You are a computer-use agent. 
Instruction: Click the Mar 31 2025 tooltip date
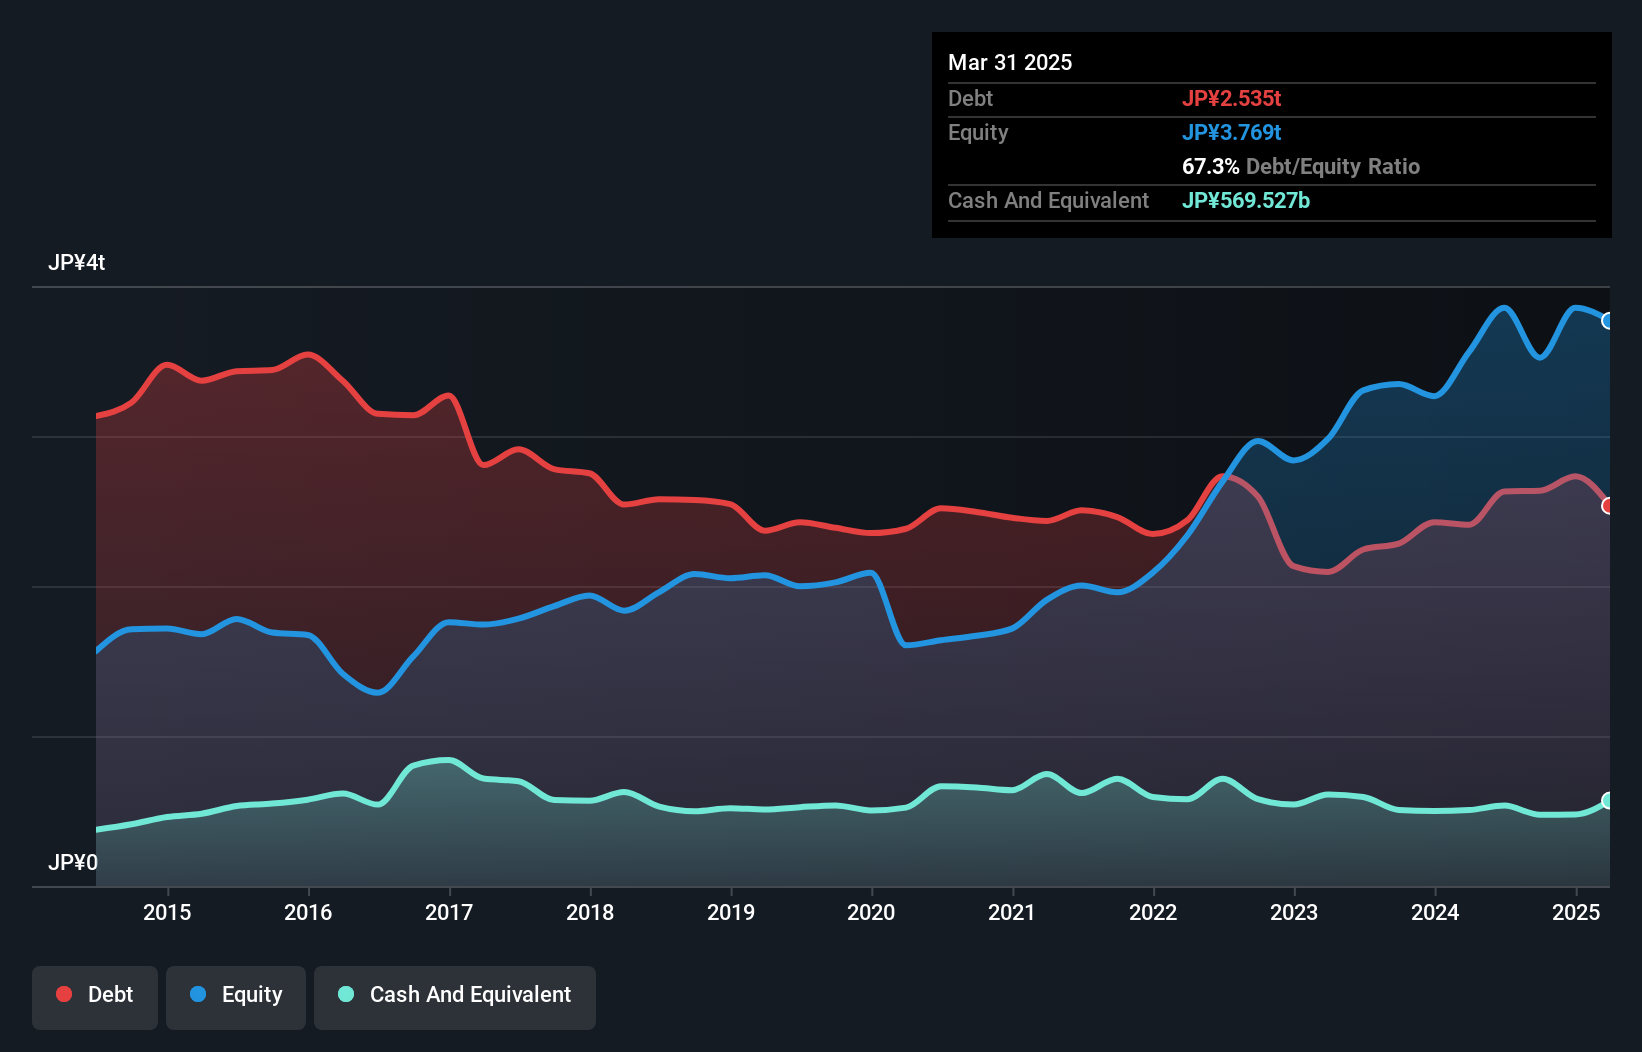1010,62
